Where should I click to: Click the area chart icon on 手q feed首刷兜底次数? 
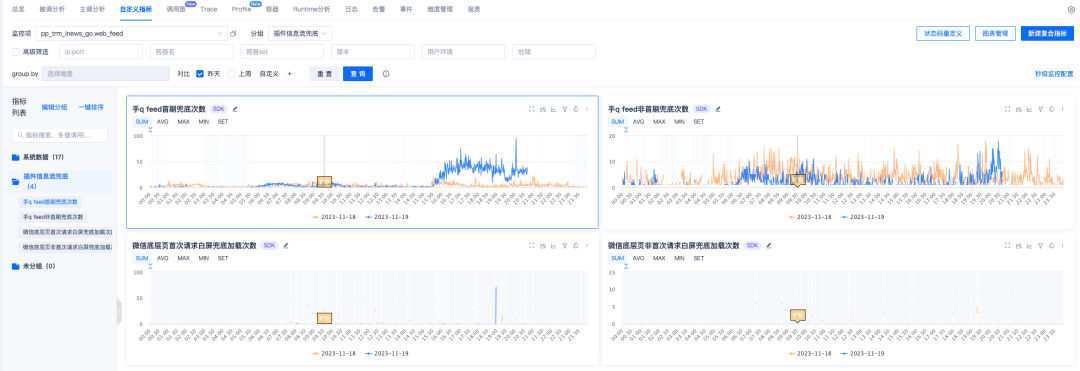point(543,109)
